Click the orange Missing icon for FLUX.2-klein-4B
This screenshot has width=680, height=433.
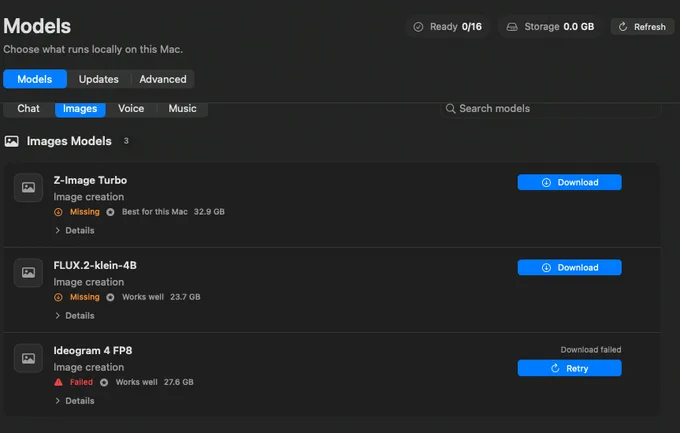tap(58, 297)
